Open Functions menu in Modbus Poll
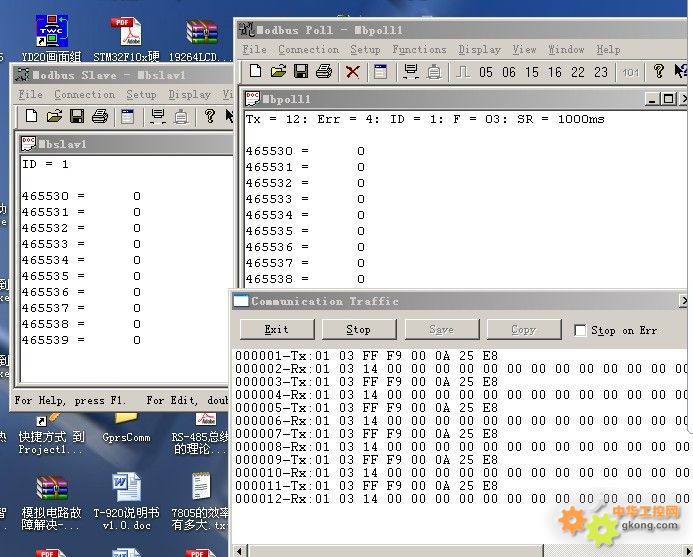The image size is (693, 557). (419, 50)
